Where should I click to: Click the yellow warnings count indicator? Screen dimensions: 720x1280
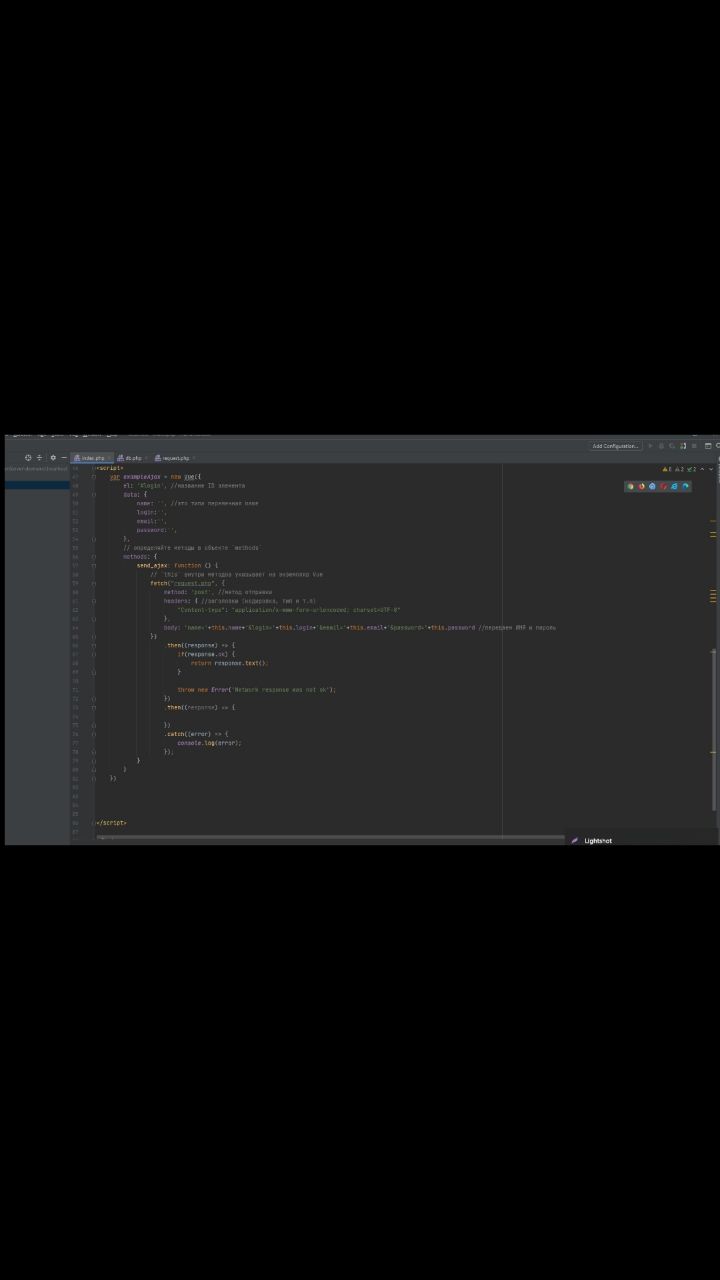point(667,469)
